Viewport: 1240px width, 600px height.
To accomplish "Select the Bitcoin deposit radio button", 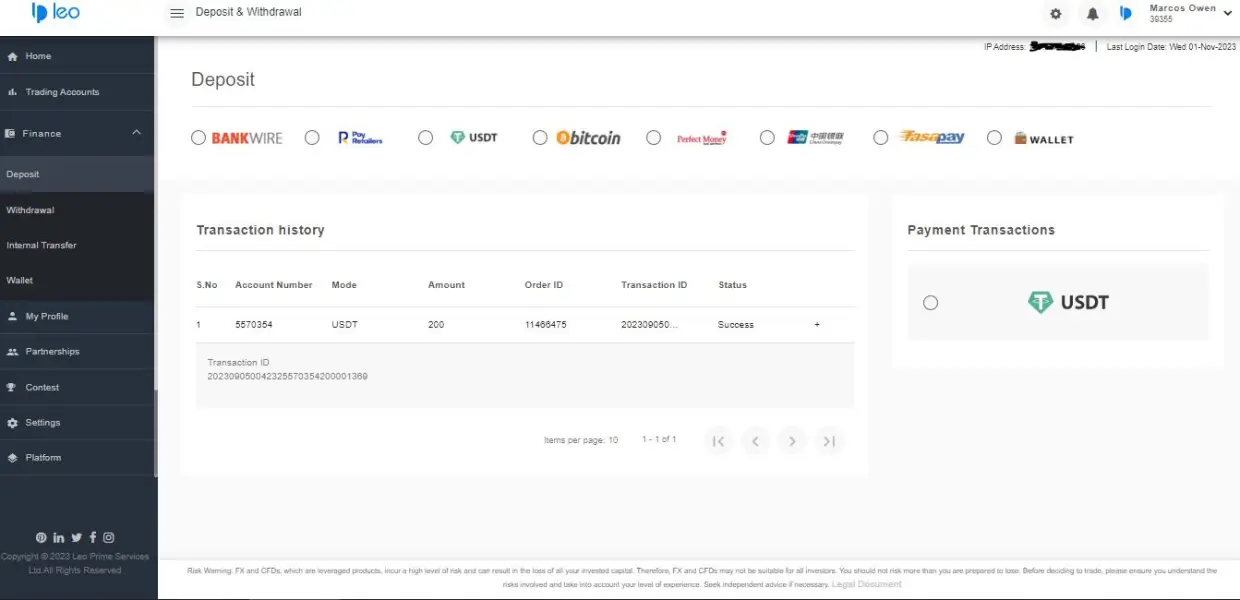I will point(540,138).
